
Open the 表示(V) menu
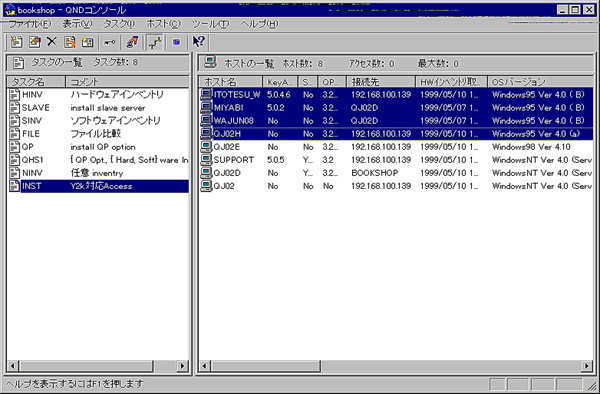click(77, 24)
